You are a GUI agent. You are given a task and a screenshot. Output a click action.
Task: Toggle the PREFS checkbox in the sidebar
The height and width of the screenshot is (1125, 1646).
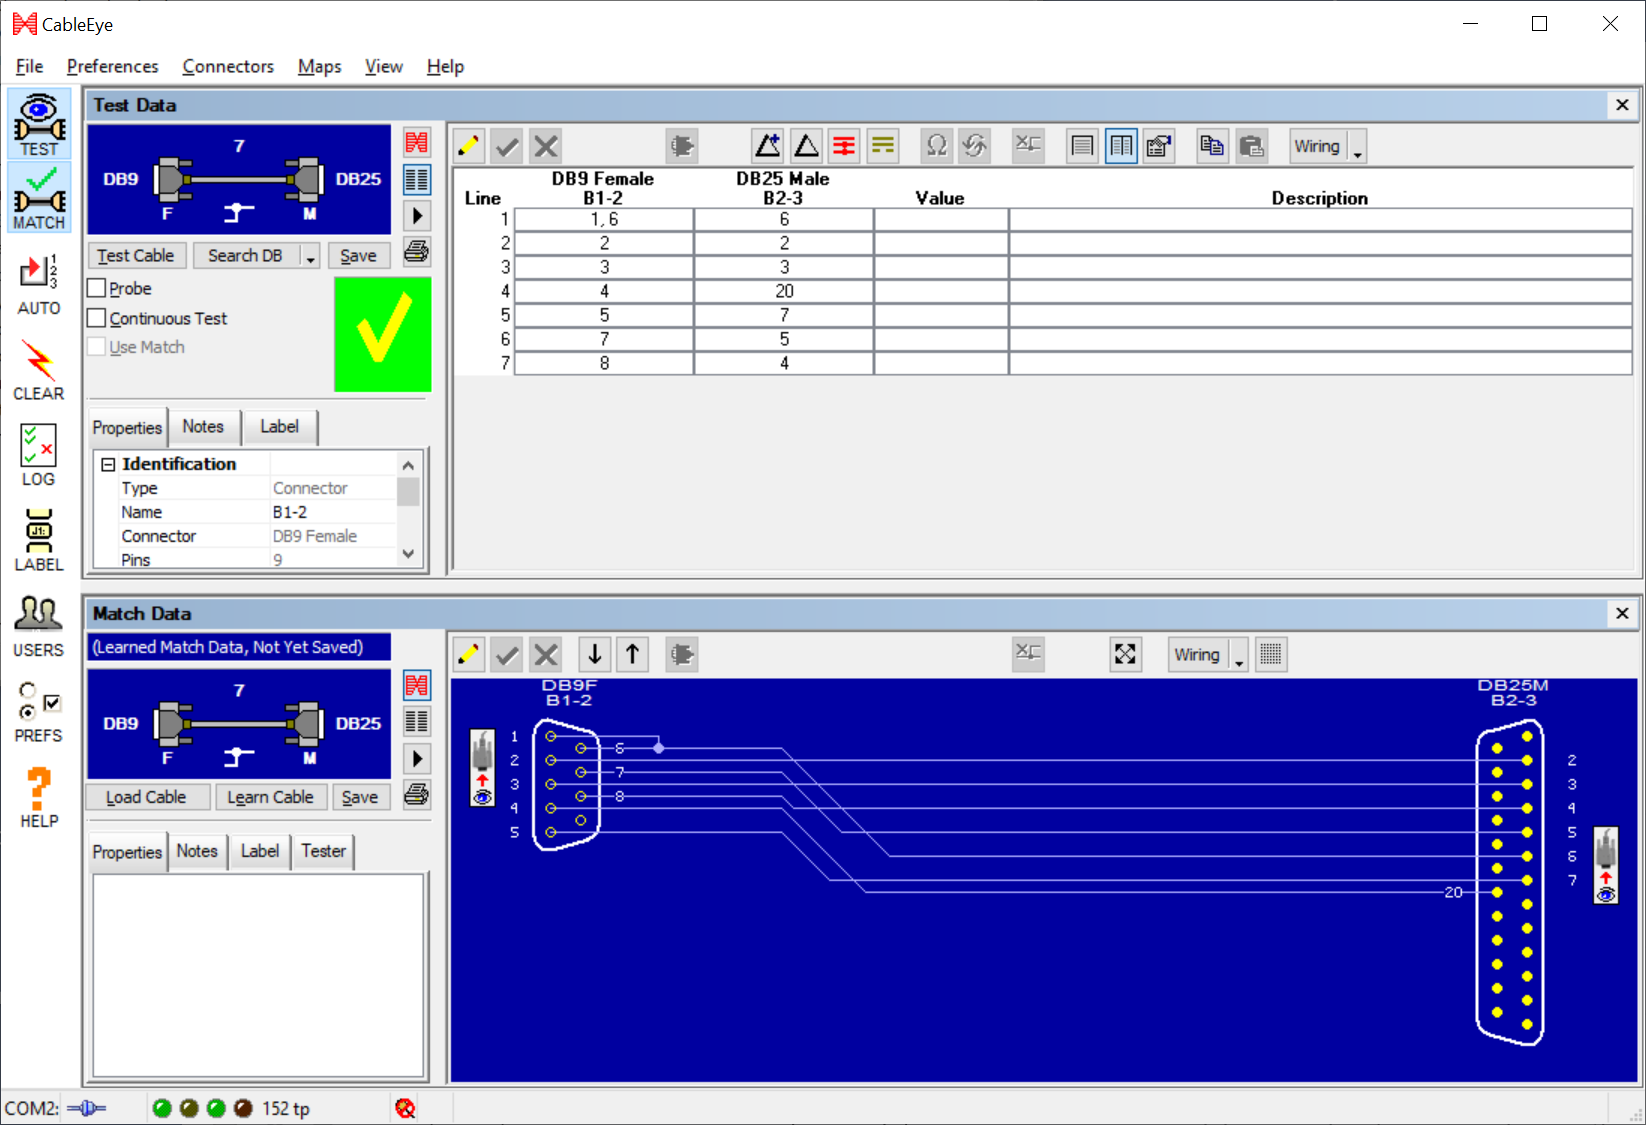52,702
